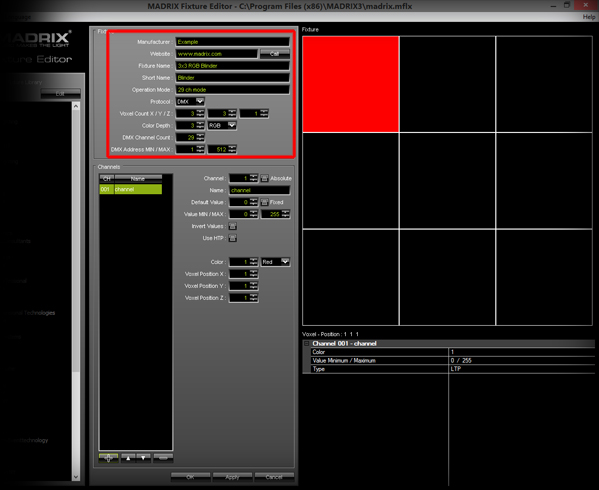Select the empty voxel right of the red voxel

coord(447,84)
